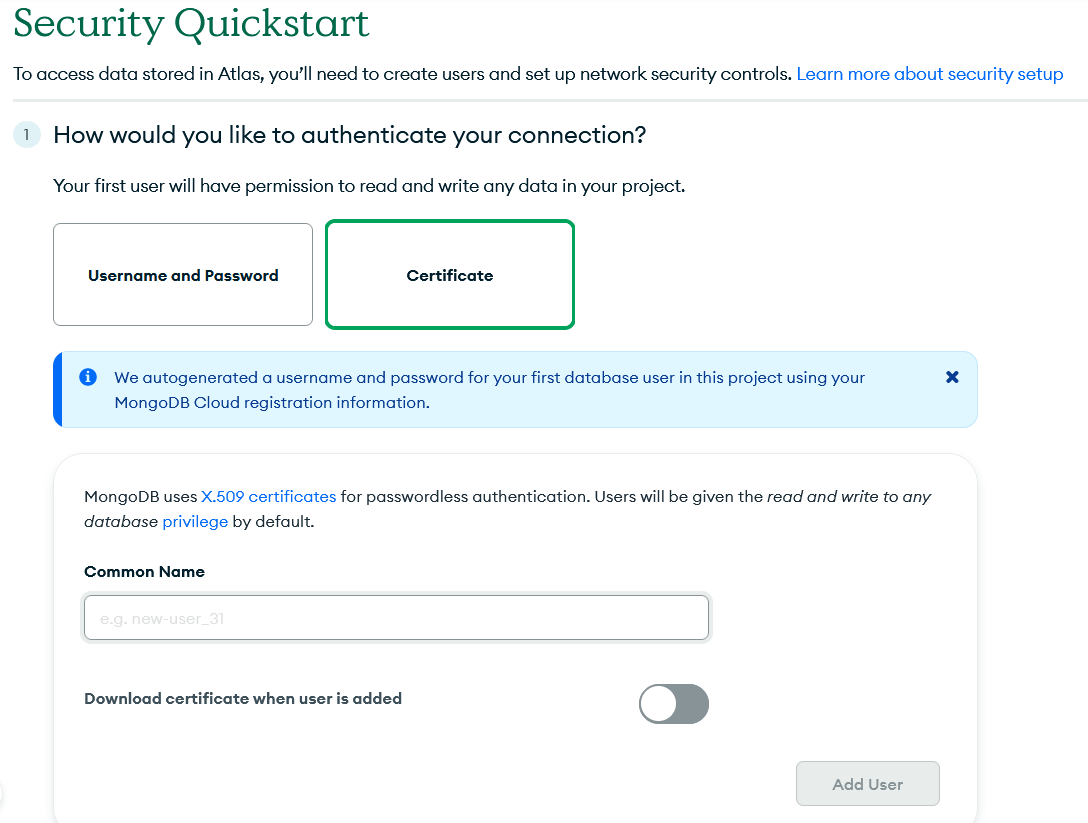Dismiss the autogenerated credentials info banner
The image size is (1088, 823).
(x=952, y=377)
